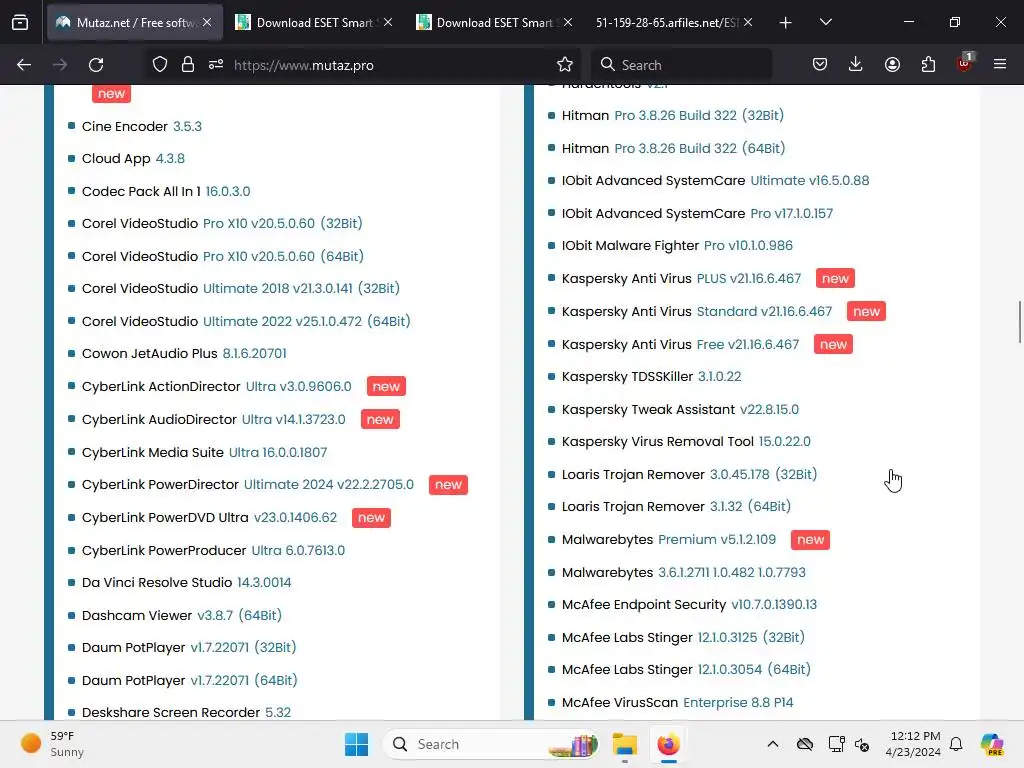Viewport: 1024px width, 768px height.
Task: Show hidden system tray icons
Action: pyautogui.click(x=773, y=744)
